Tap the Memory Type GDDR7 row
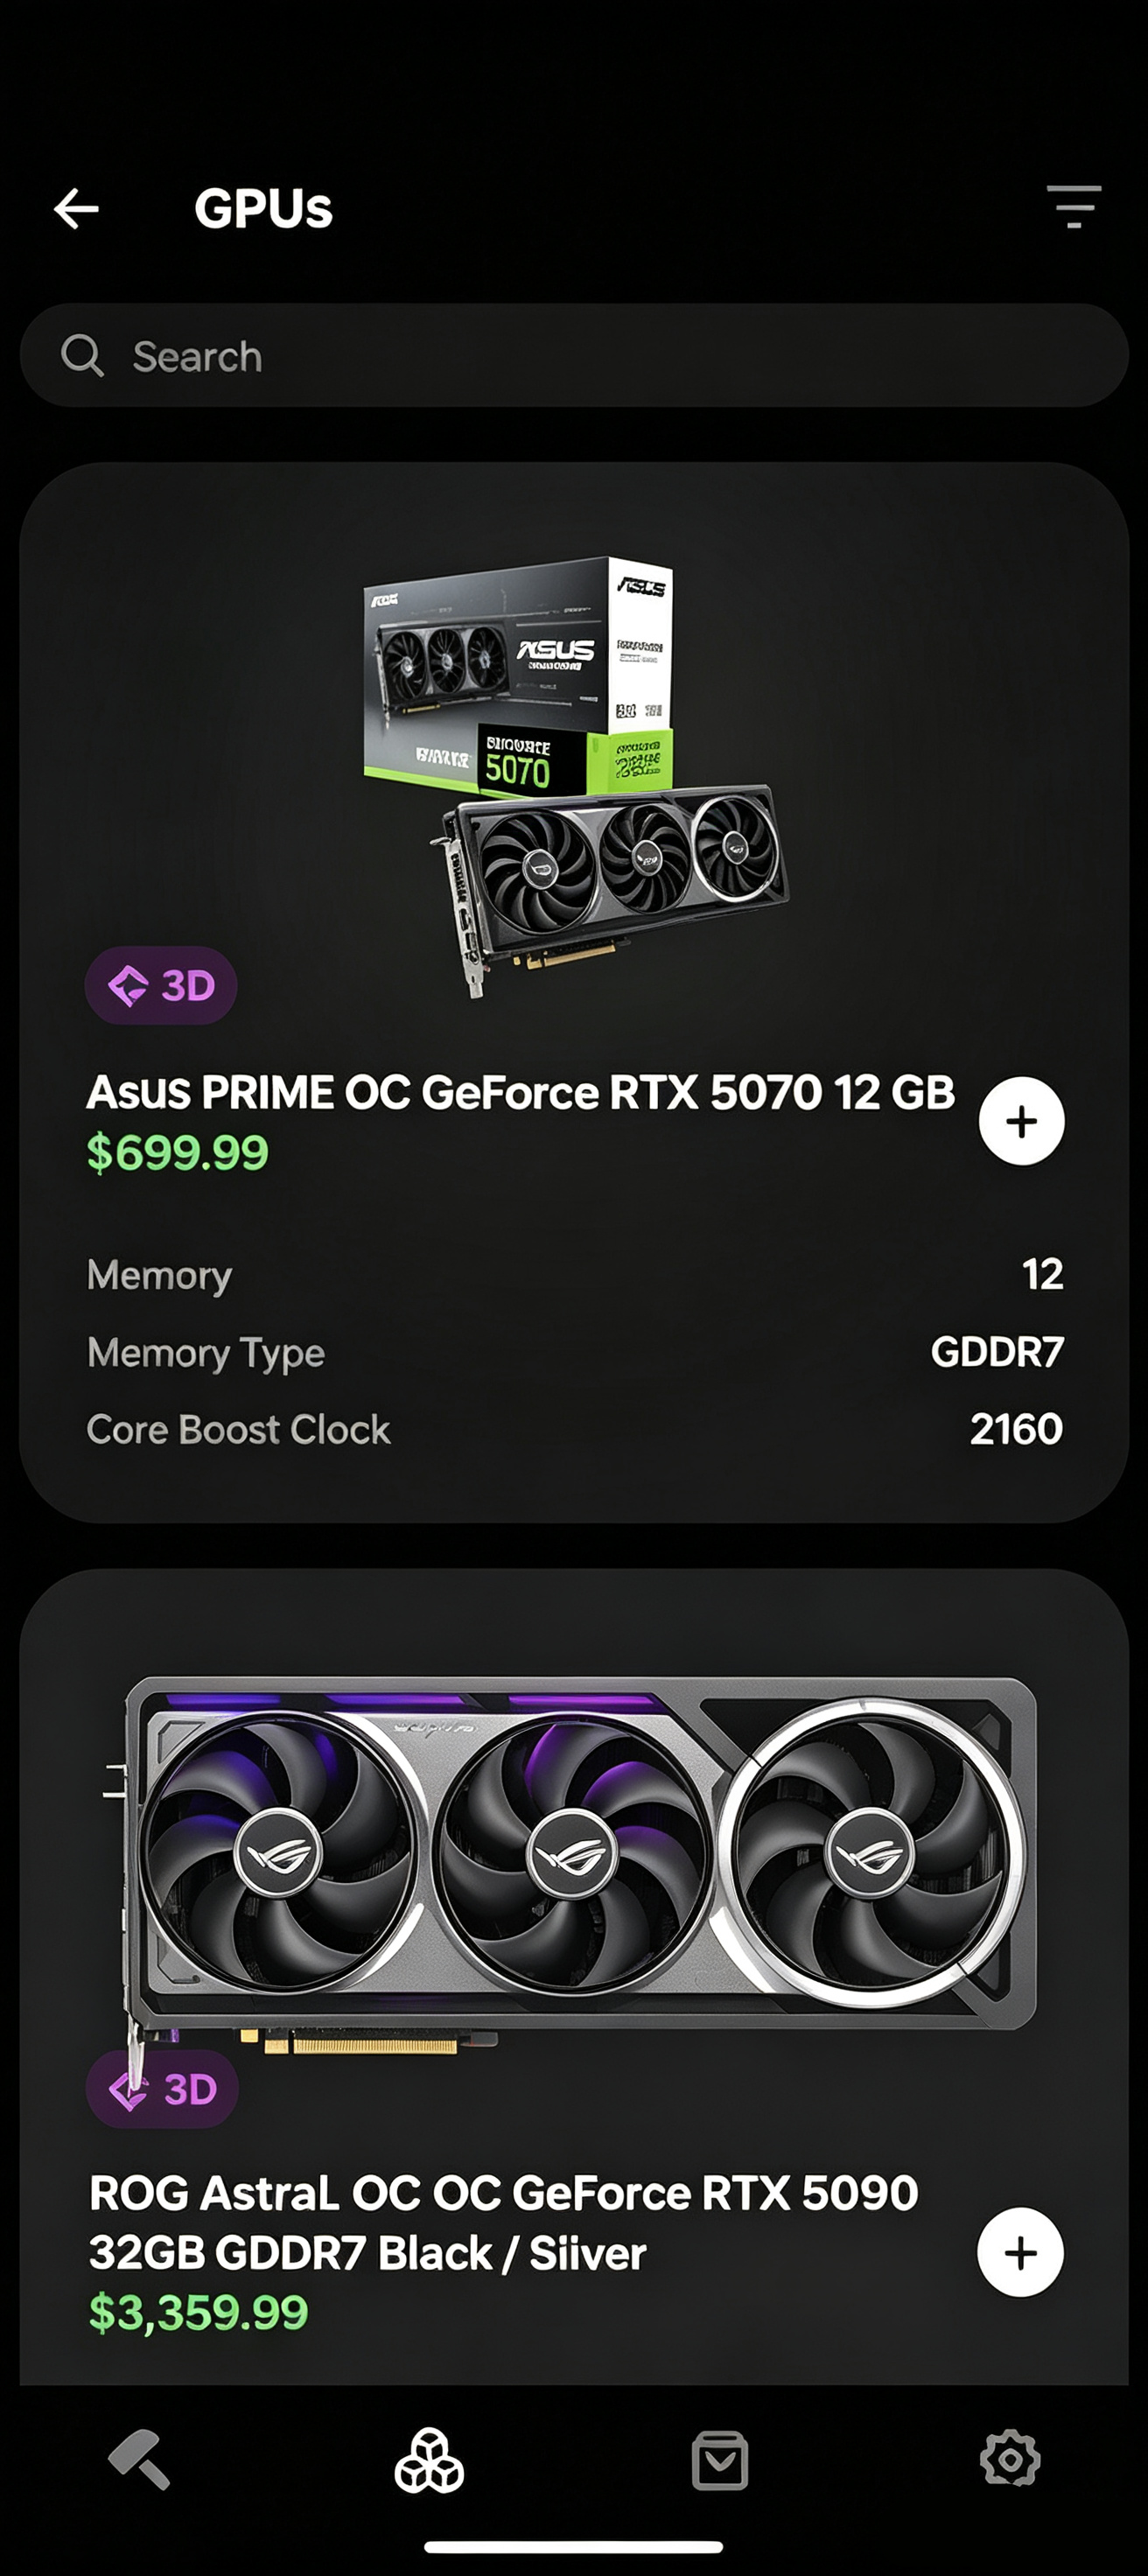Image resolution: width=1148 pixels, height=2576 pixels. point(575,1352)
